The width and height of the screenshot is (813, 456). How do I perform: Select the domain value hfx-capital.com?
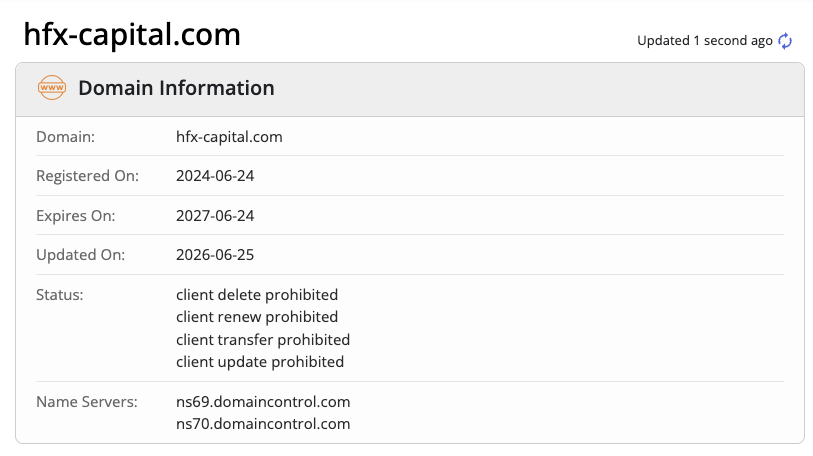pos(229,137)
